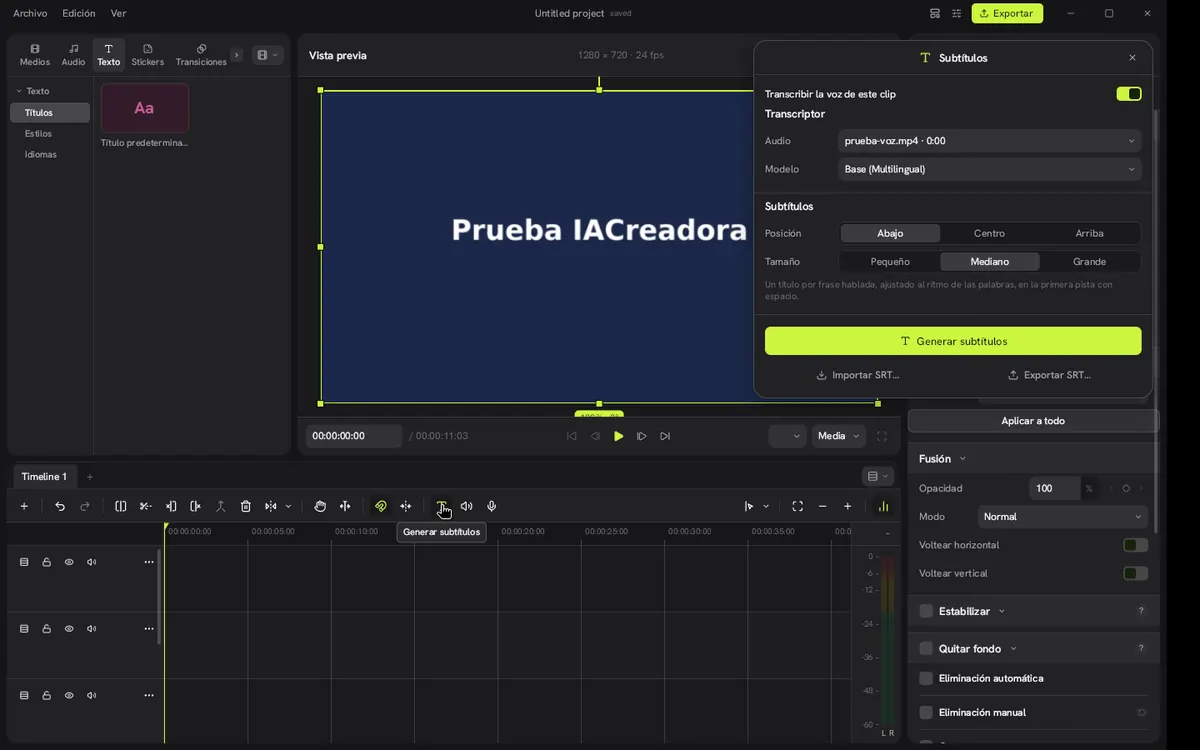Image resolution: width=1200 pixels, height=750 pixels.
Task: Split the clip at playhead icon
Action: [121, 506]
